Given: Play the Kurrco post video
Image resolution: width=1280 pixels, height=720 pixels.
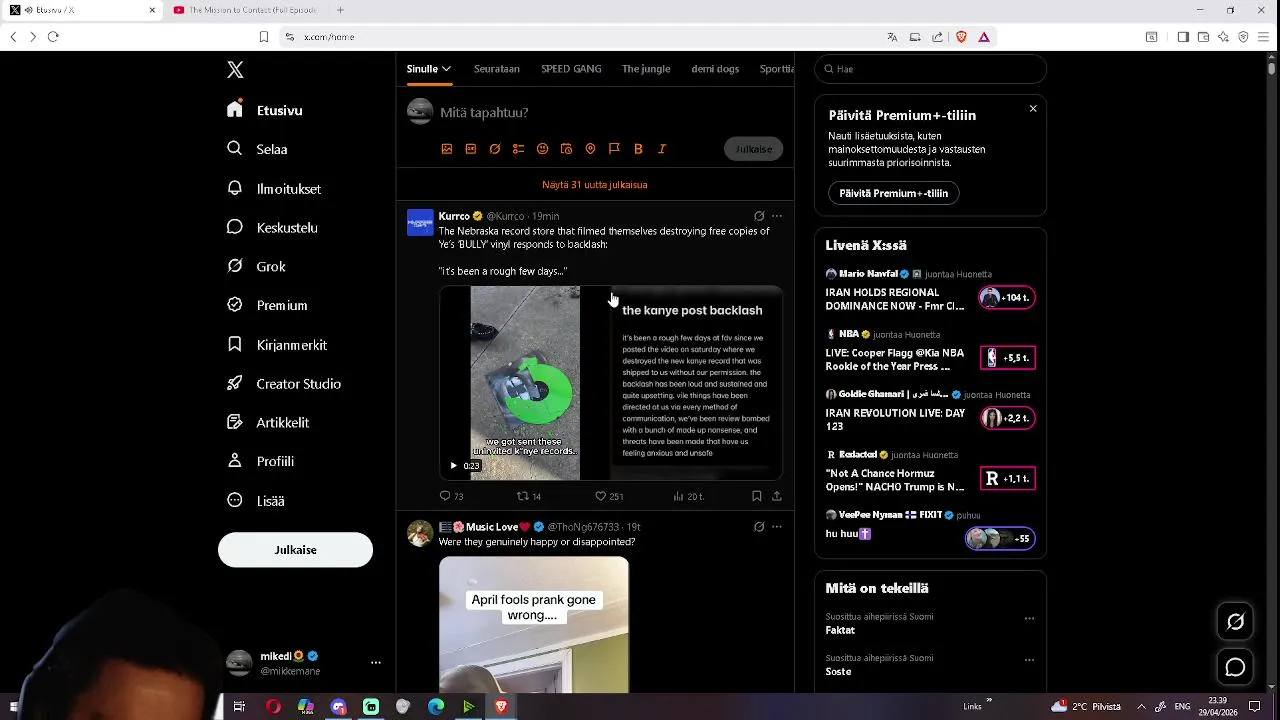Looking at the screenshot, I should 453,465.
